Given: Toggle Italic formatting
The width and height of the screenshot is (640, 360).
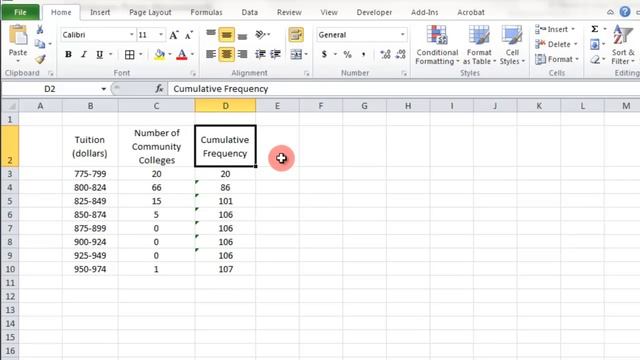Looking at the screenshot, I should (84, 54).
